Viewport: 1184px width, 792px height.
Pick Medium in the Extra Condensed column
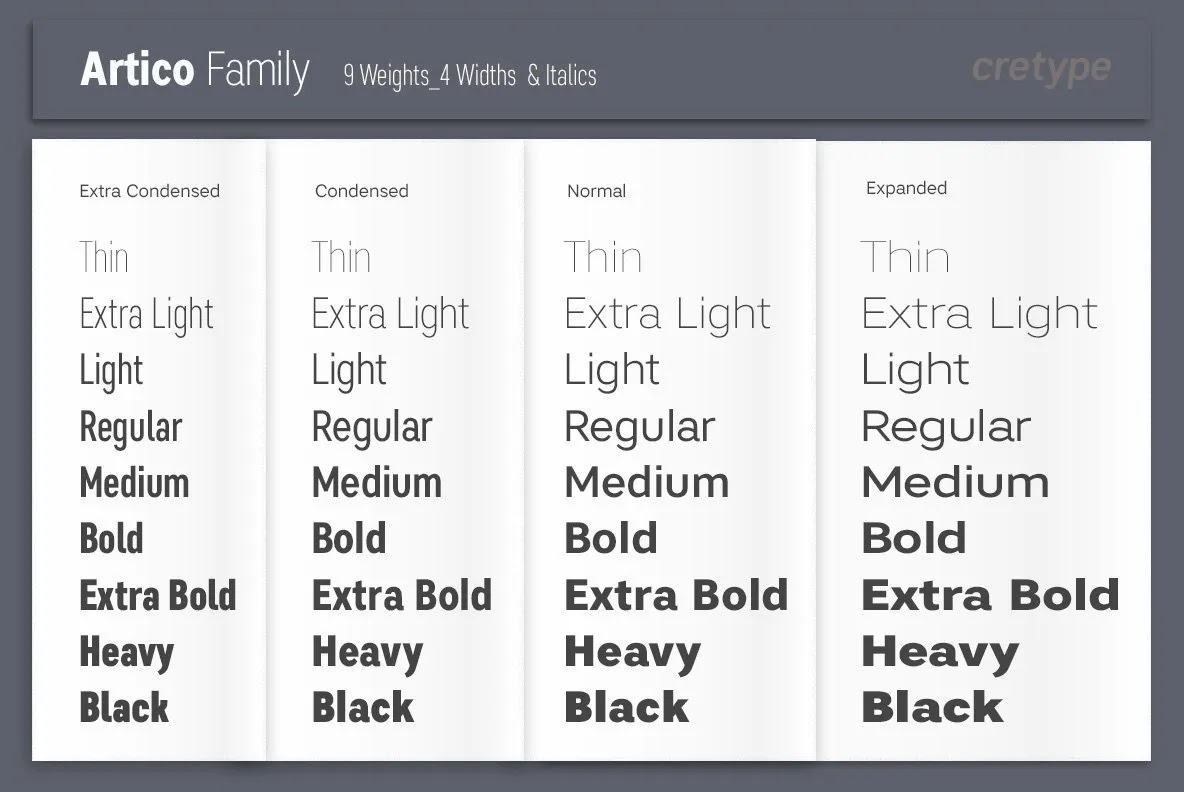pos(134,483)
